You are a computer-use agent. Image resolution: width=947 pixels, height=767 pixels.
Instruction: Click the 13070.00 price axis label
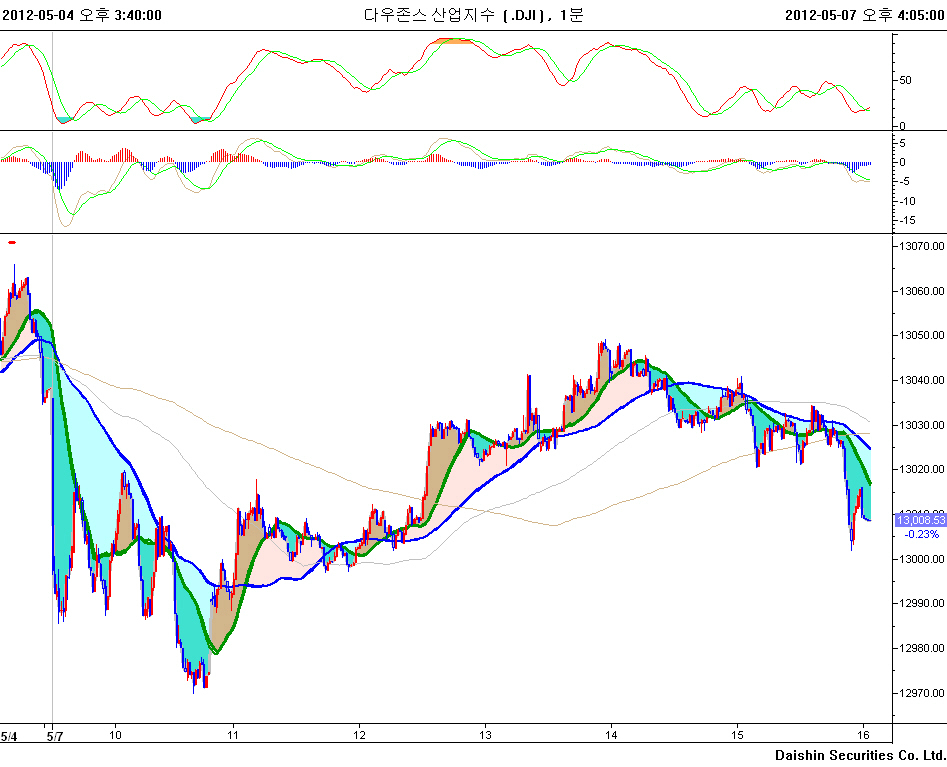pos(921,246)
